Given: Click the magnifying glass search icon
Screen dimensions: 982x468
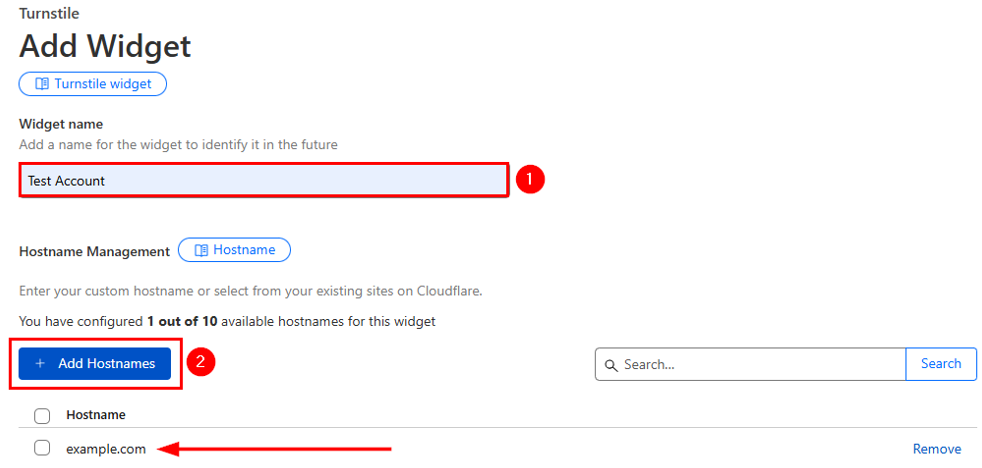Looking at the screenshot, I should 610,365.
